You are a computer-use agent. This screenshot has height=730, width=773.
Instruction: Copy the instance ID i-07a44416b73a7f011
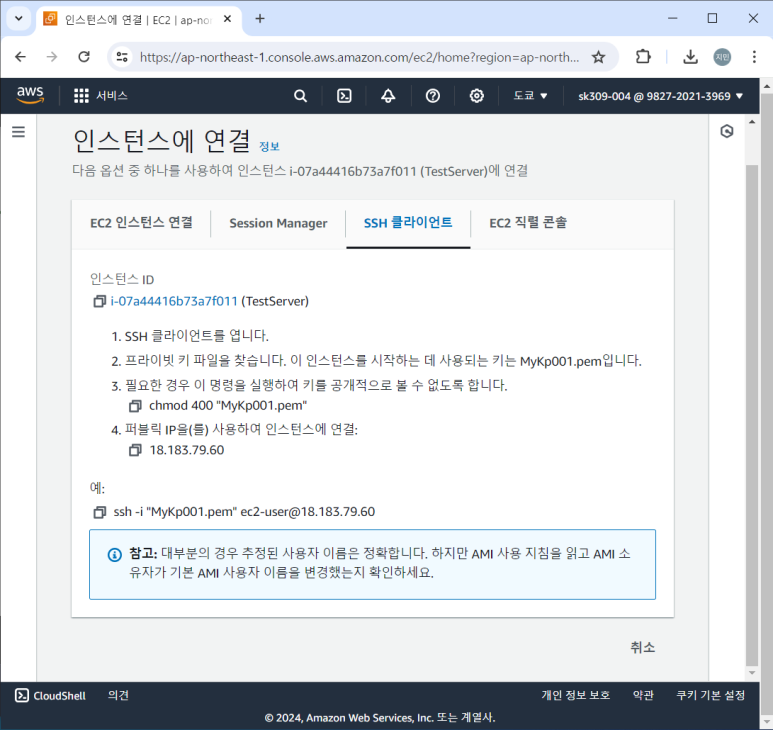click(100, 301)
